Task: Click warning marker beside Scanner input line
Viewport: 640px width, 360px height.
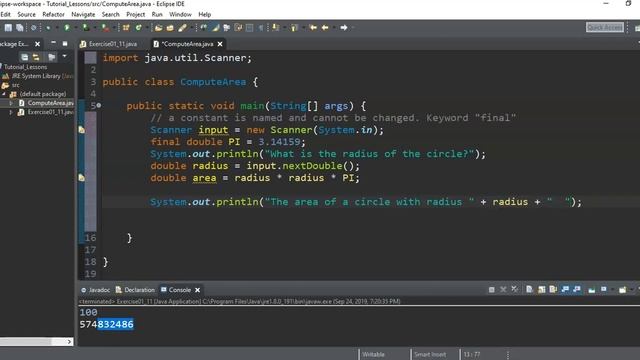Action: [x=82, y=130]
